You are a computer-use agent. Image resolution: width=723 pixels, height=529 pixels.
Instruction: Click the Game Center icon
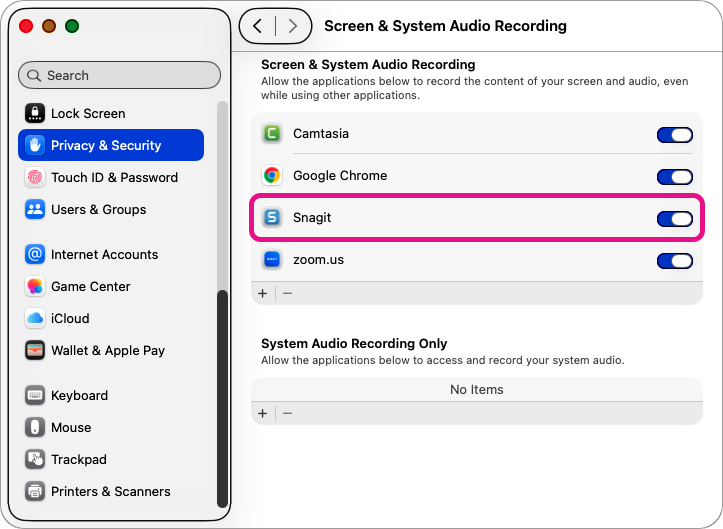(x=35, y=286)
